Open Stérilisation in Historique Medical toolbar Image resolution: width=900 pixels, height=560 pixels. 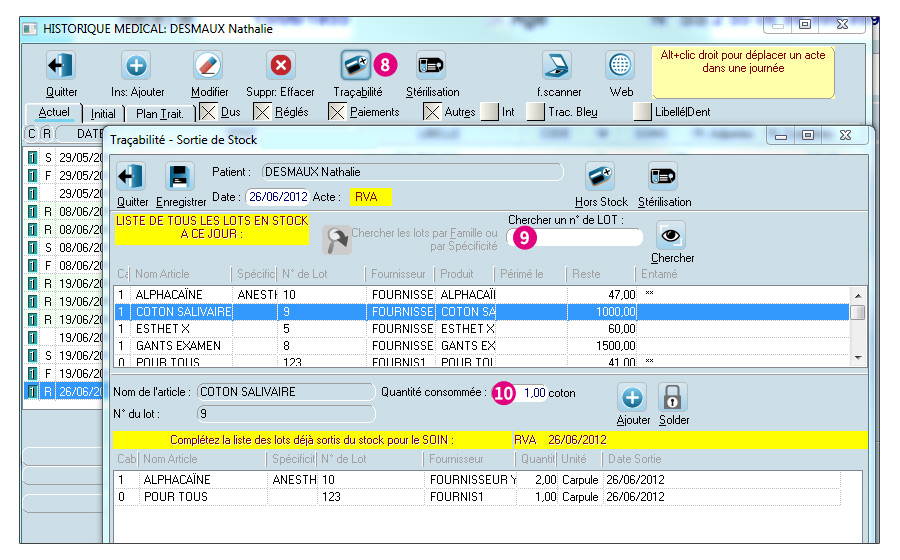(x=430, y=65)
